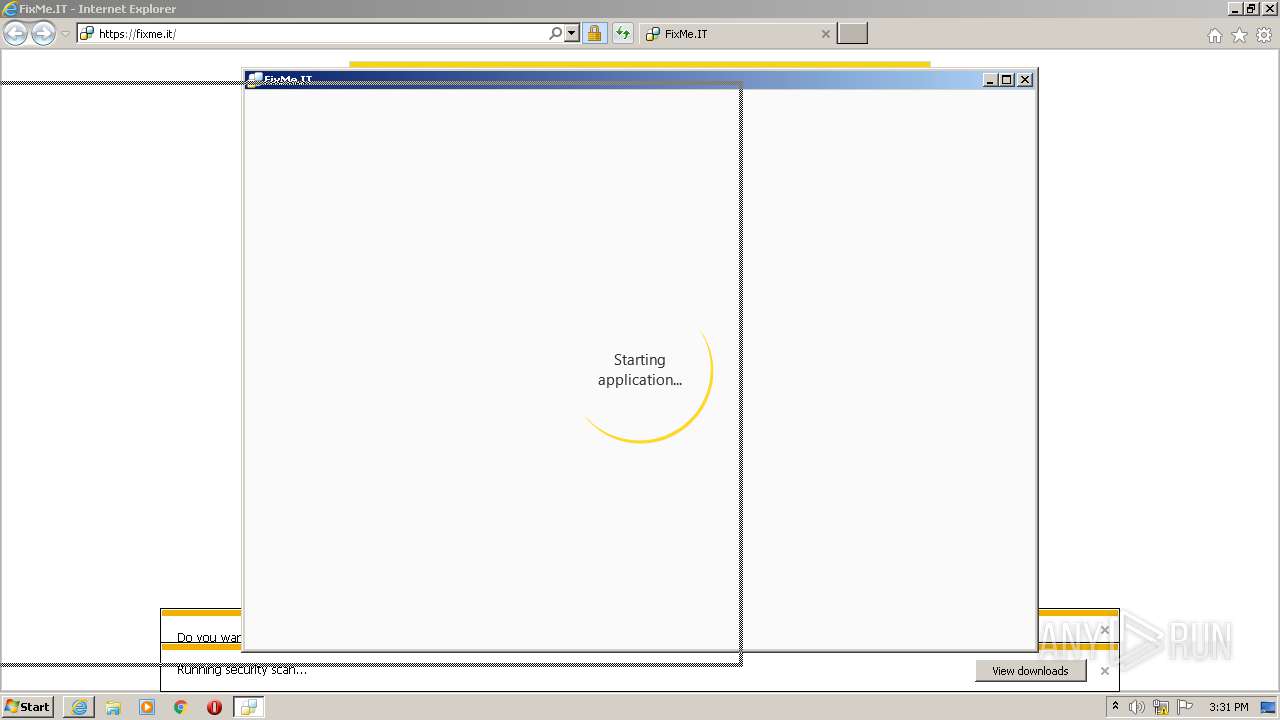Screen dimensions: 1280x720
Task: Show hidden system tray icons
Action: click(1115, 707)
